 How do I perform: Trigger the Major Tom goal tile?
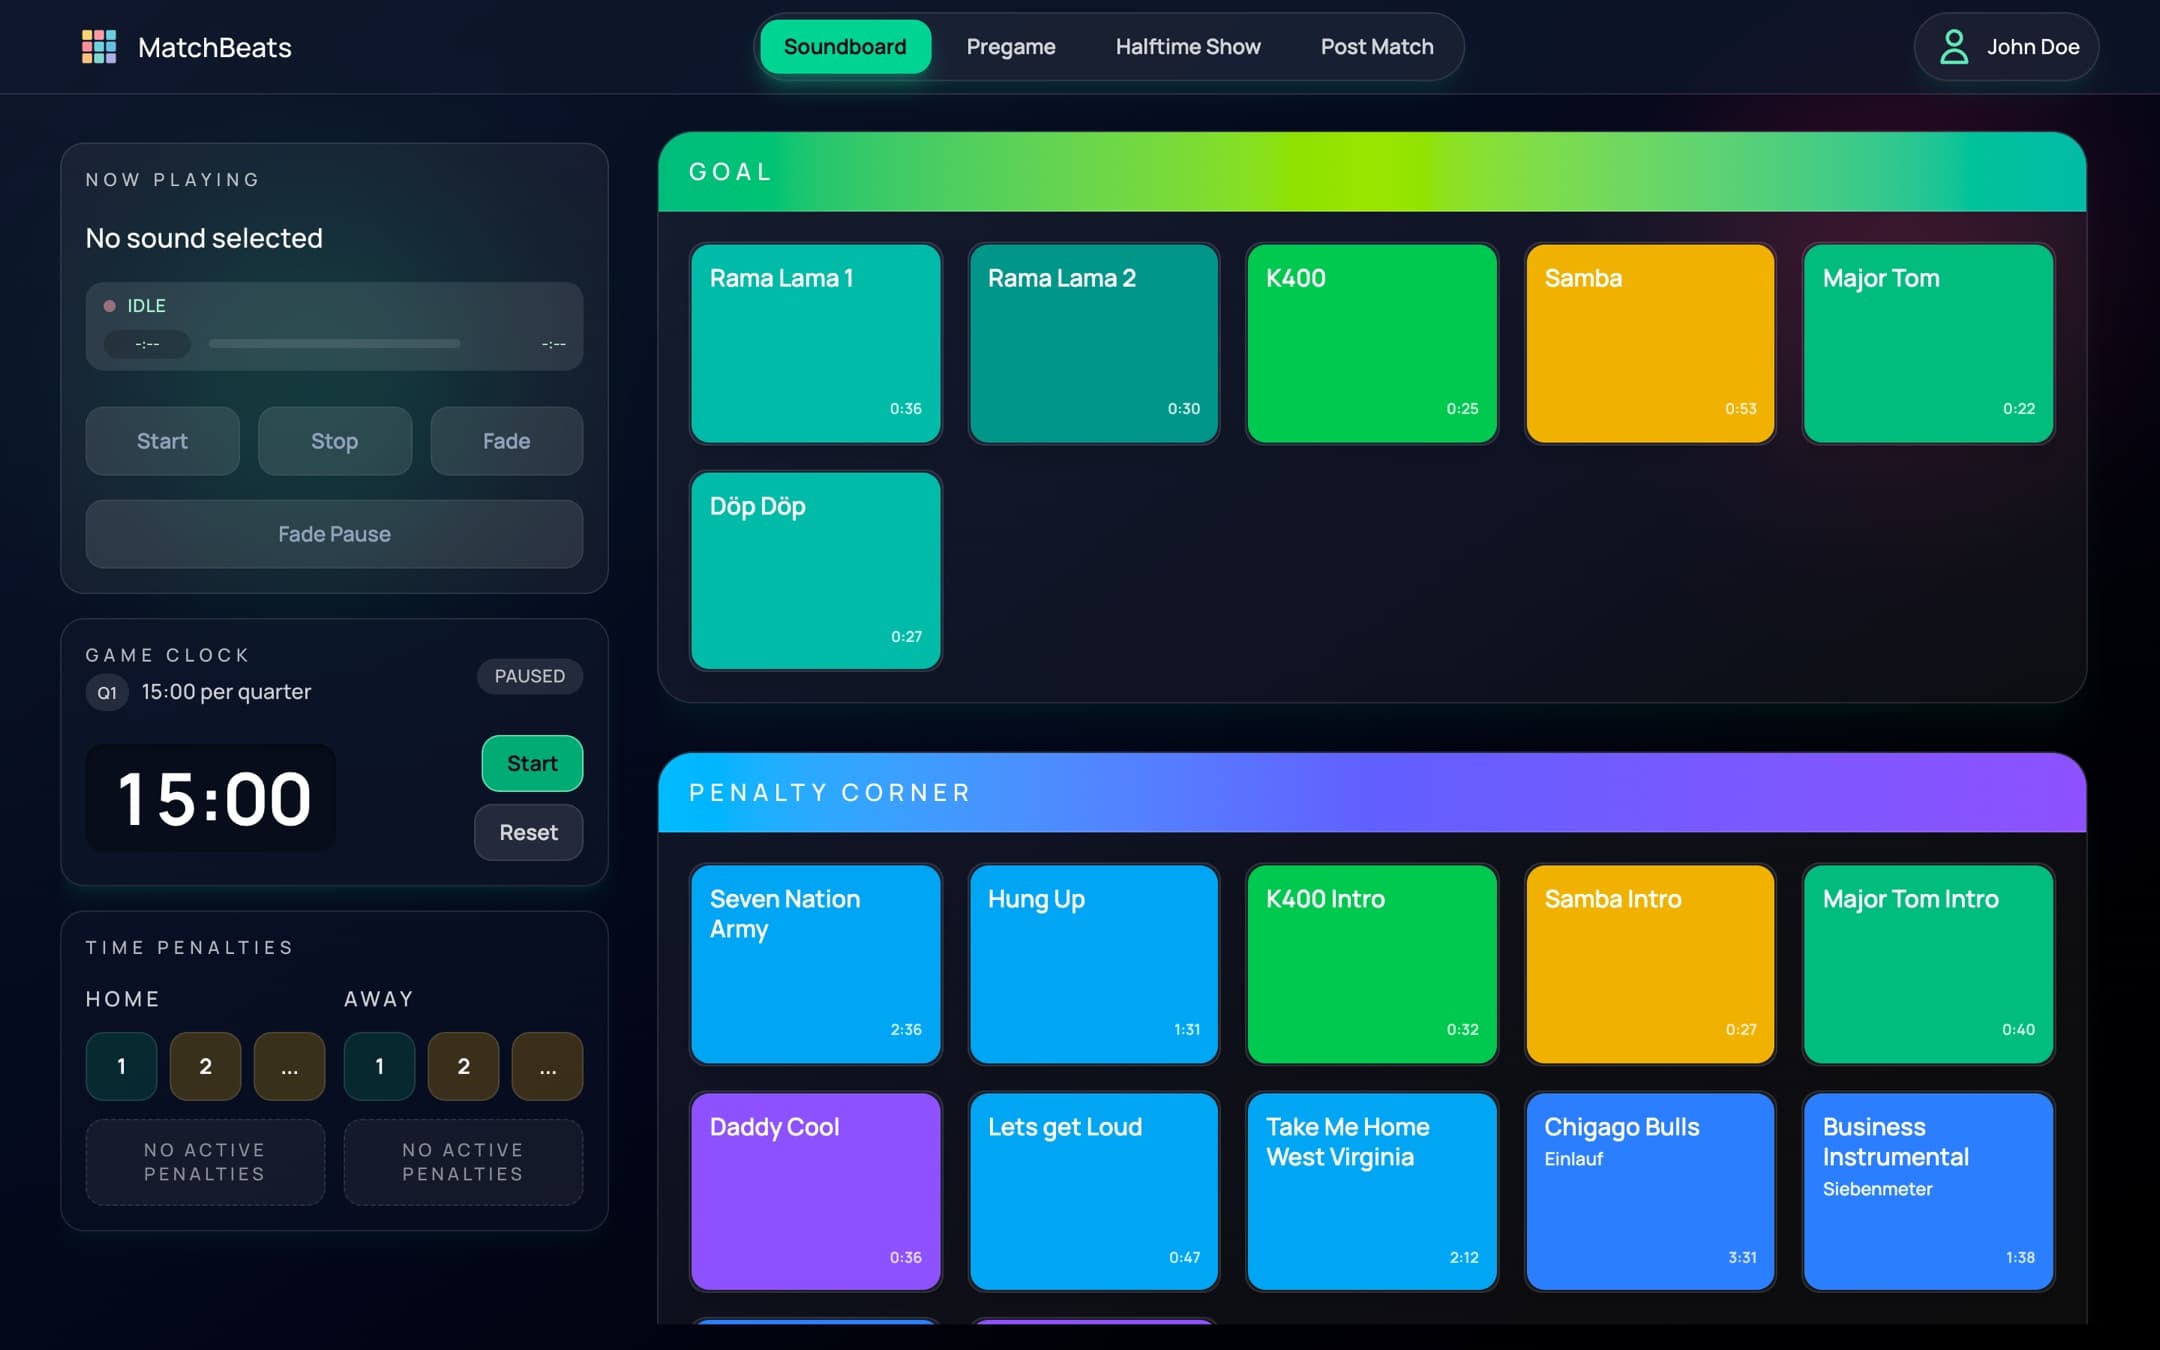(1928, 343)
